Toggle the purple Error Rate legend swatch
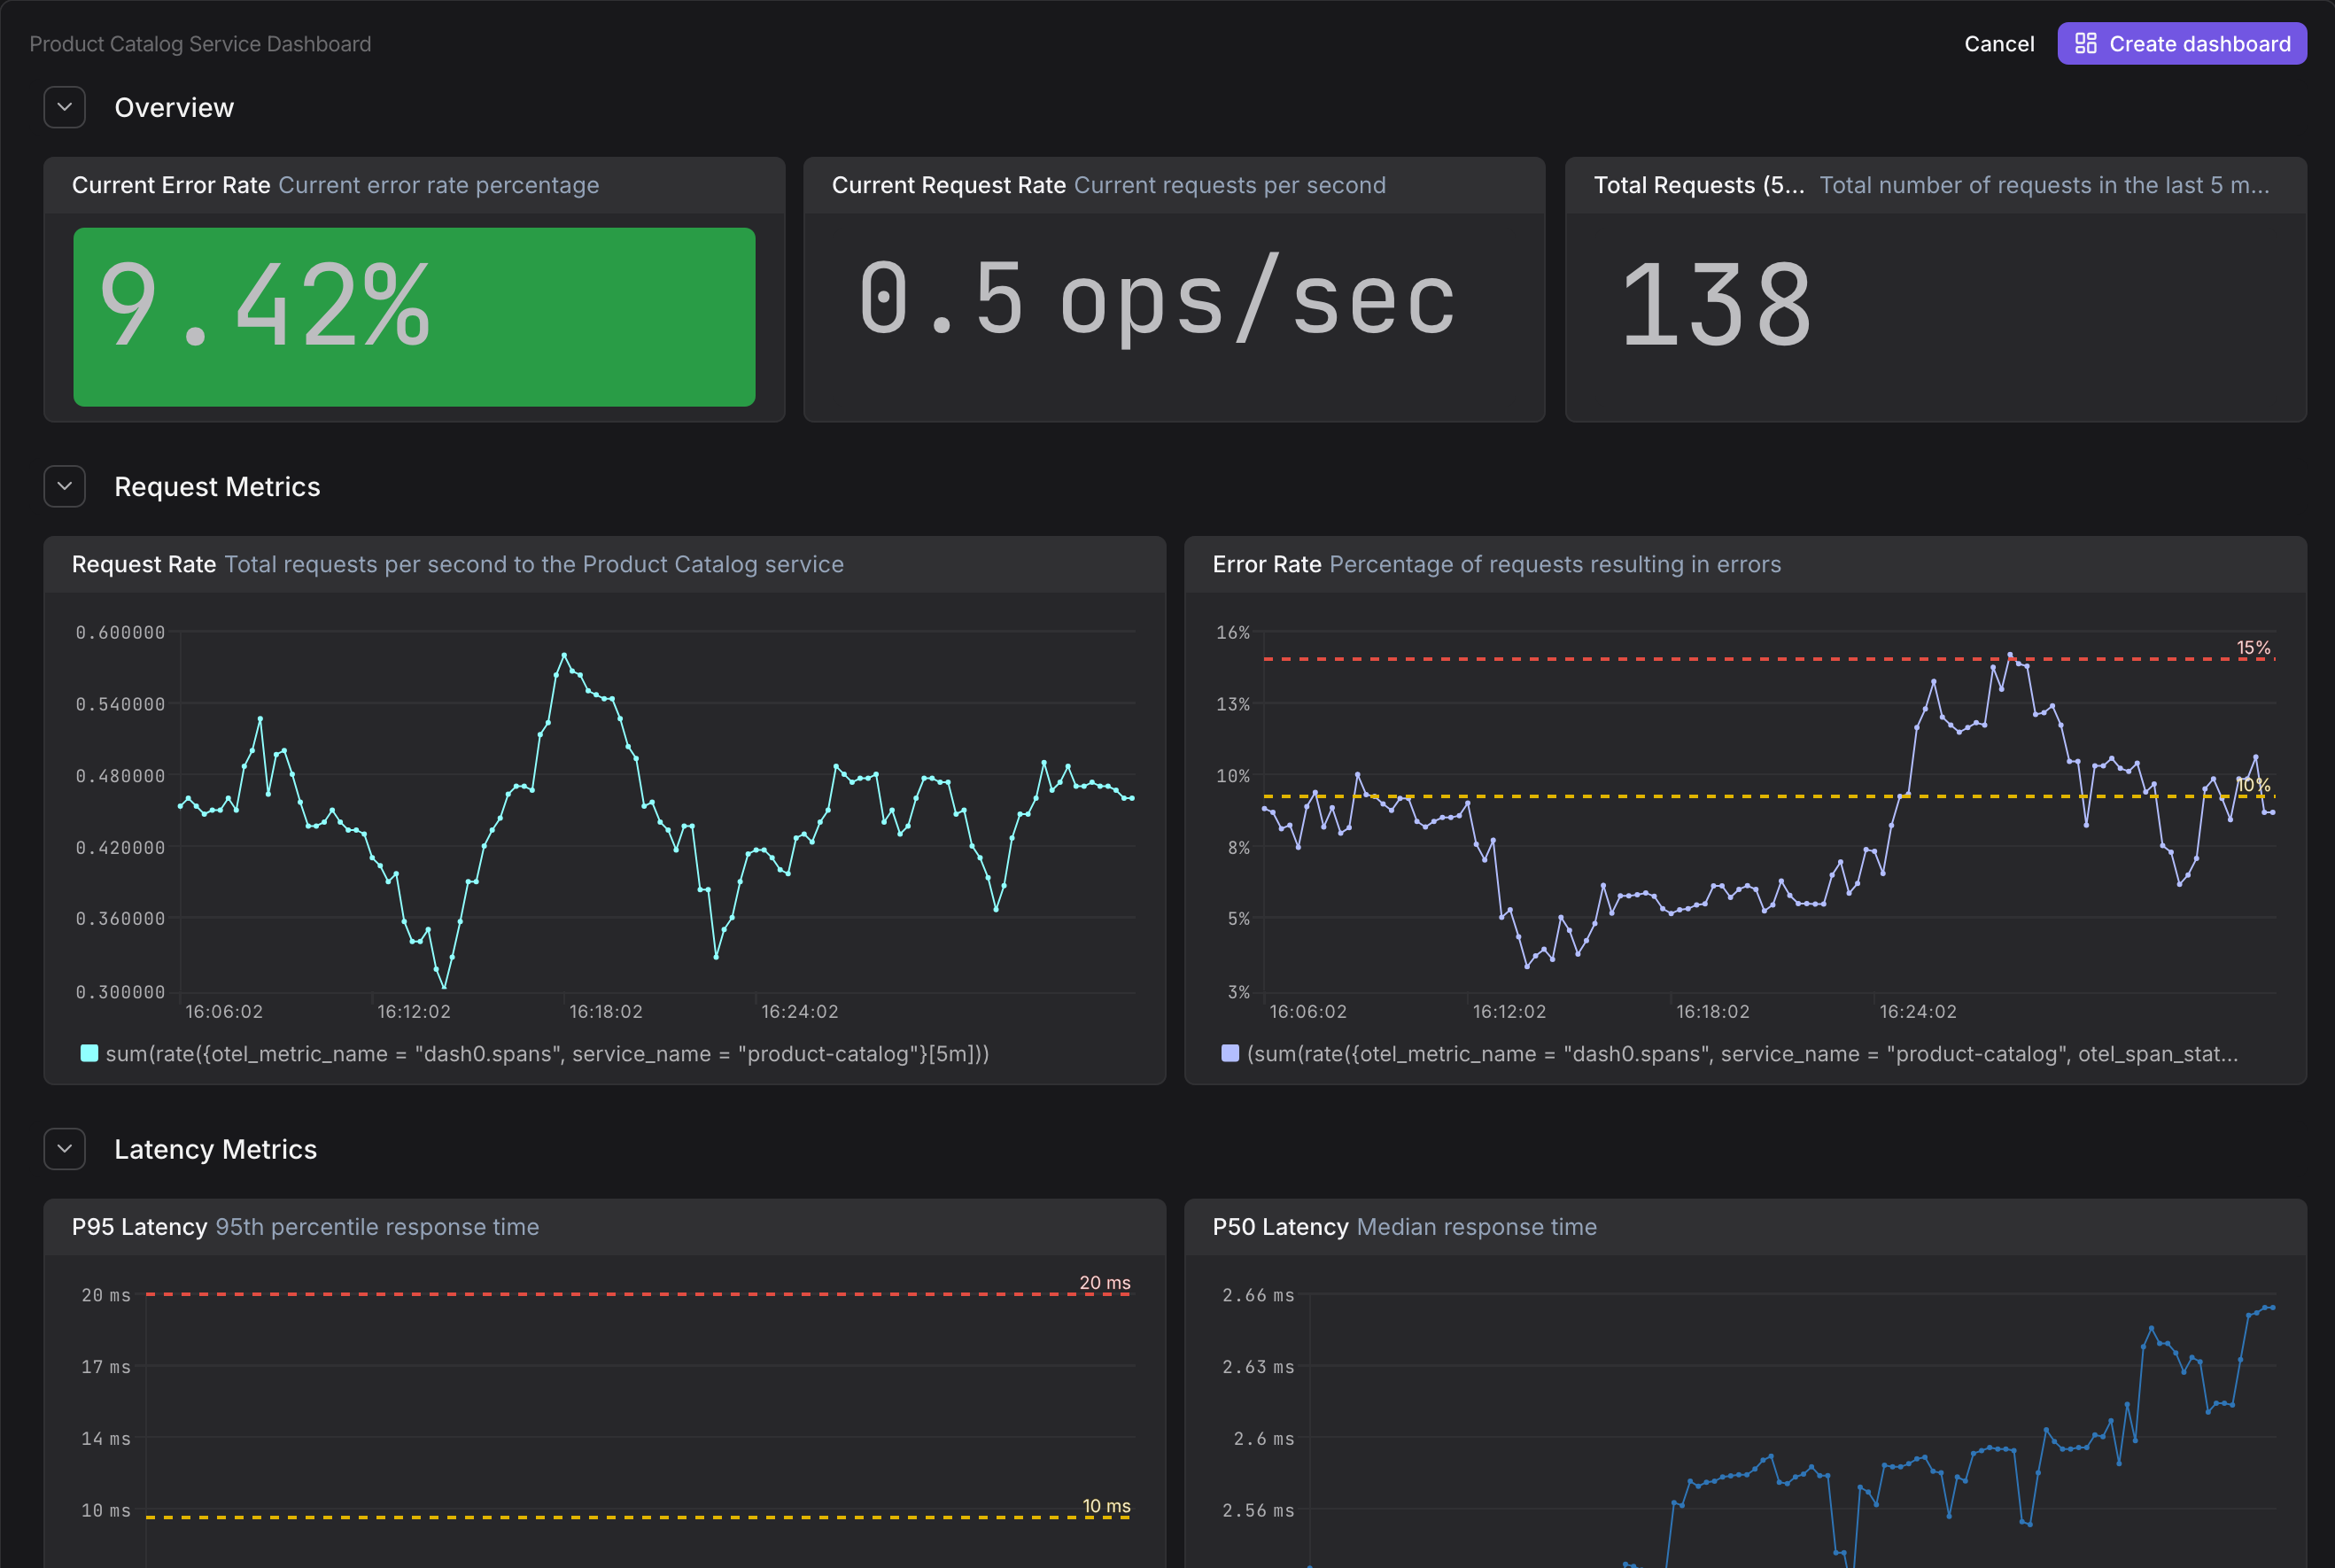 point(1230,1053)
